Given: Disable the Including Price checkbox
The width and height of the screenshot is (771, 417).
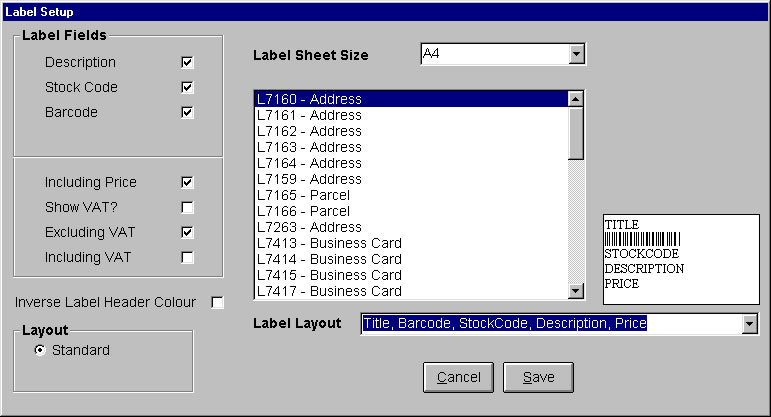Looking at the screenshot, I should coord(187,182).
